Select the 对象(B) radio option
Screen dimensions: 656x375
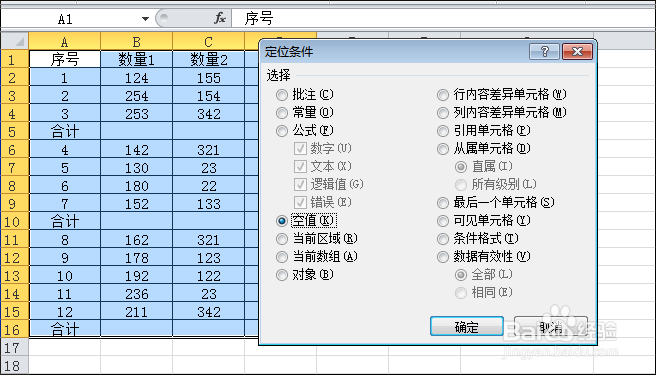tap(305, 275)
